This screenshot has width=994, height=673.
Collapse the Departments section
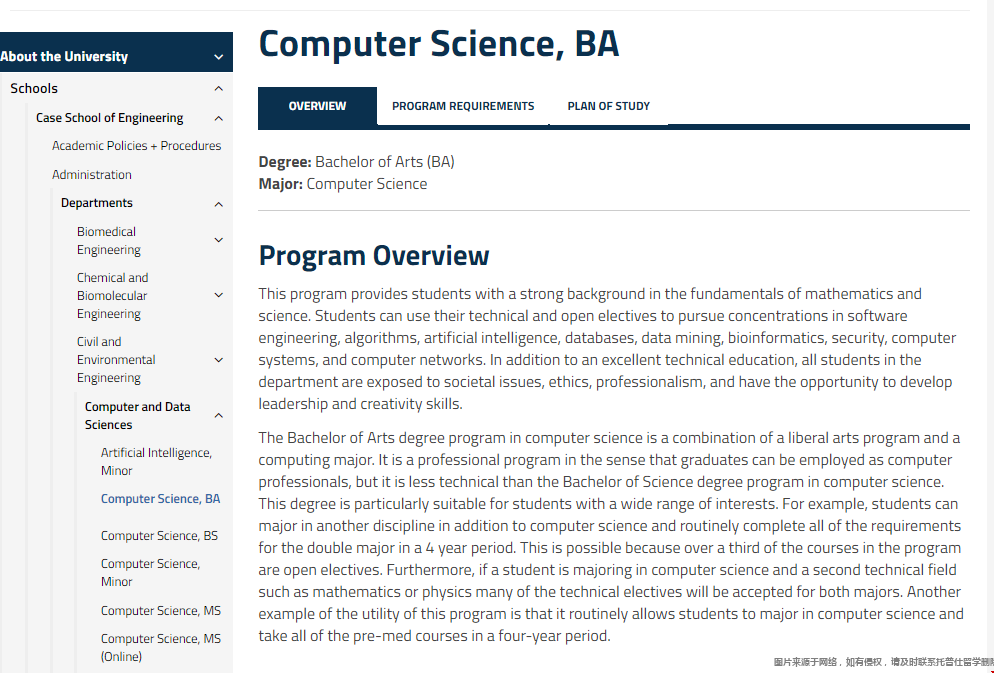coord(218,203)
